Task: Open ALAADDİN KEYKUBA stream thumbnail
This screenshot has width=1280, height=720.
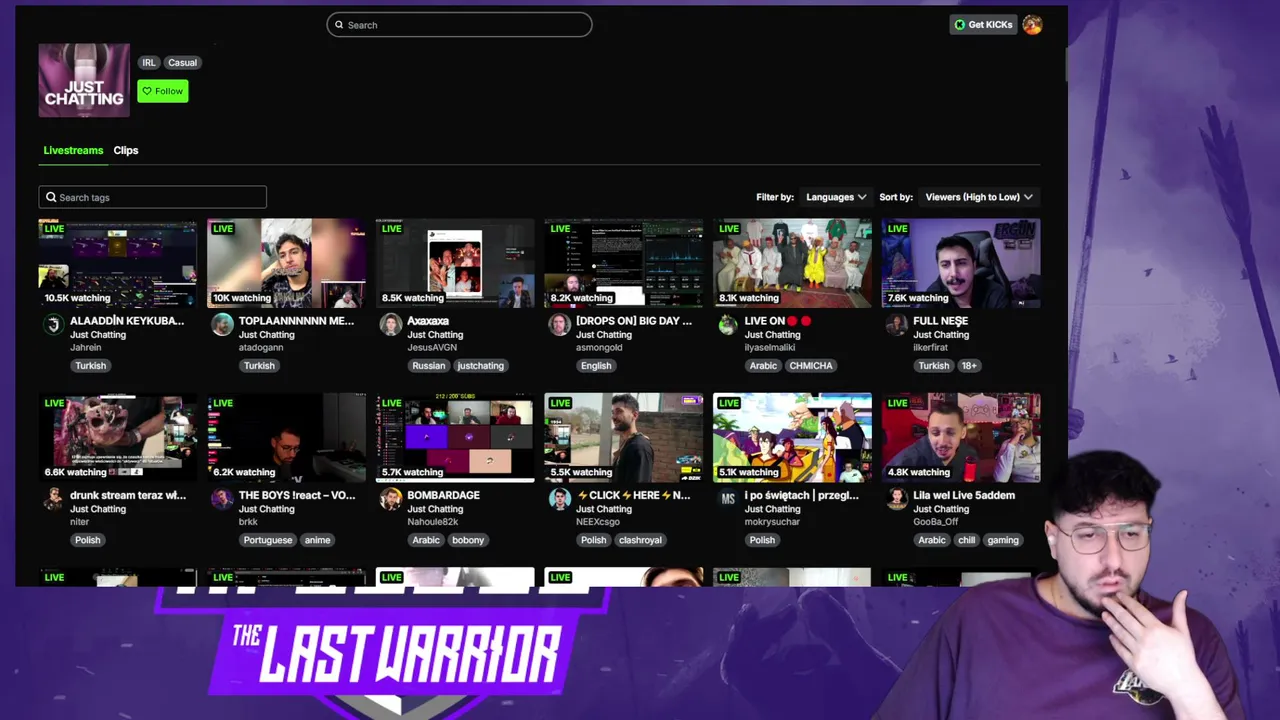Action: pos(118,263)
